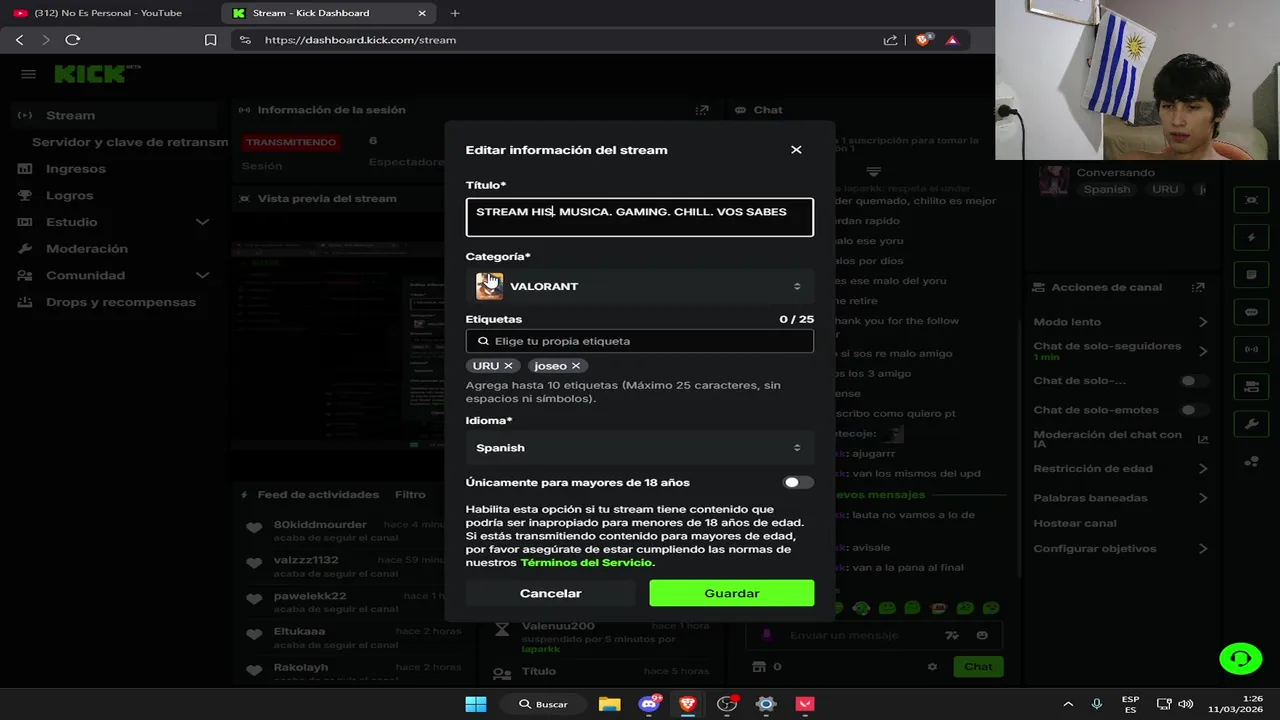Open Logros in the sidebar
Screen dimensions: 1280x720
tap(69, 196)
